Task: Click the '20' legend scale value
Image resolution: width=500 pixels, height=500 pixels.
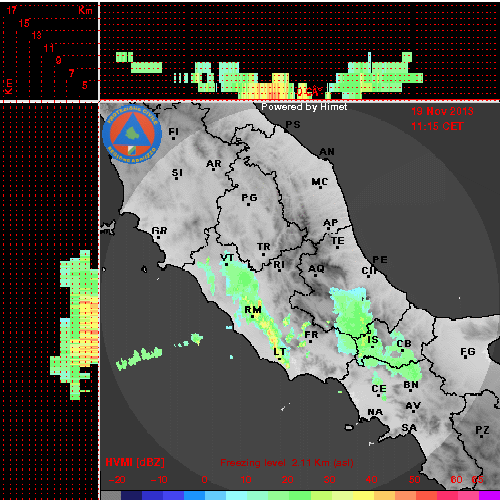Action: click(x=287, y=480)
